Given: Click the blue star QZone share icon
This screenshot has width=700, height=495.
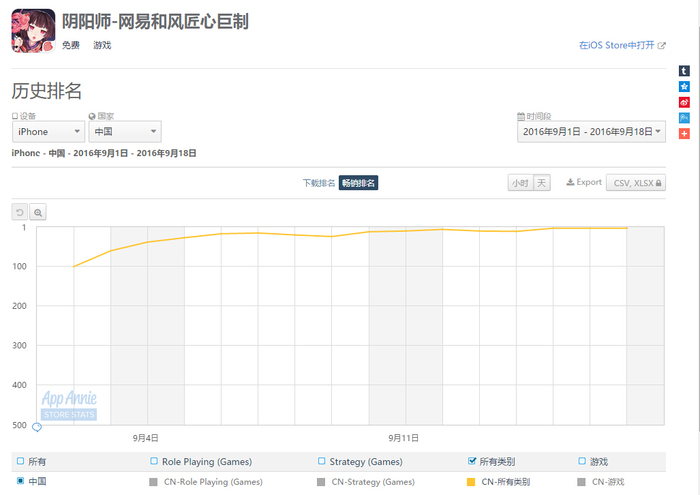Looking at the screenshot, I should pyautogui.click(x=684, y=87).
